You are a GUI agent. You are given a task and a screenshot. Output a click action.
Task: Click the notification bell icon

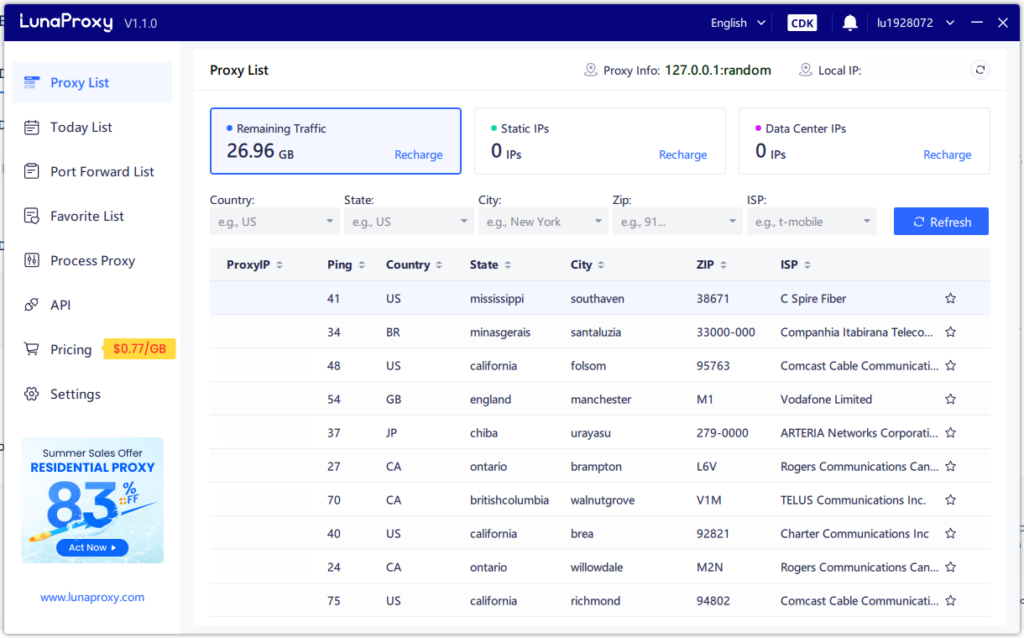[x=850, y=21]
